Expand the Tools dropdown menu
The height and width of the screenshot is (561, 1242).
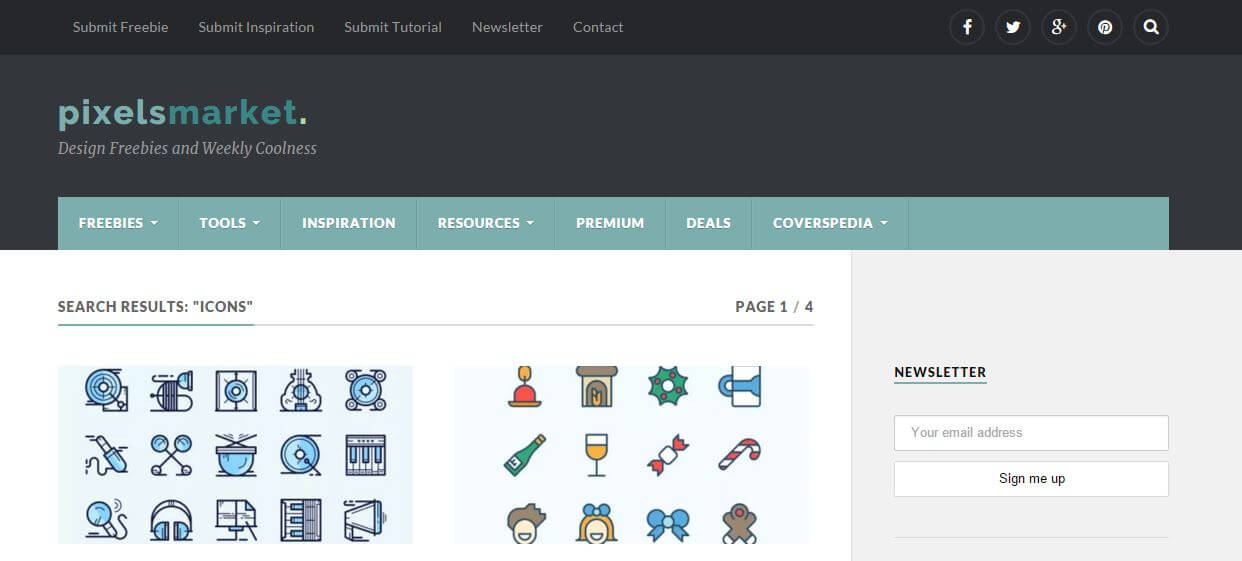(229, 223)
